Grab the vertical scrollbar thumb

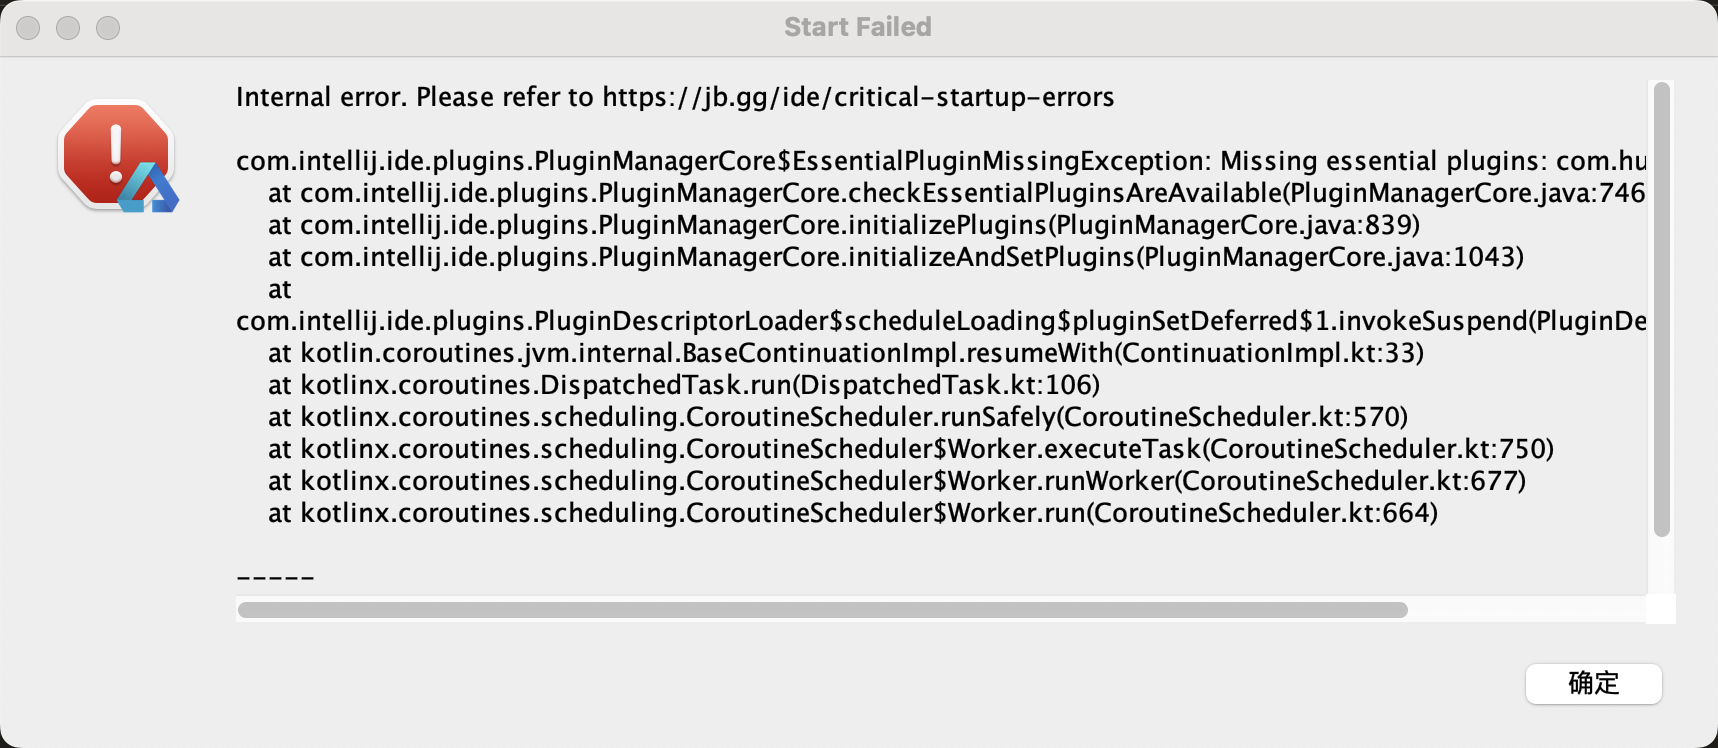(x=1662, y=310)
